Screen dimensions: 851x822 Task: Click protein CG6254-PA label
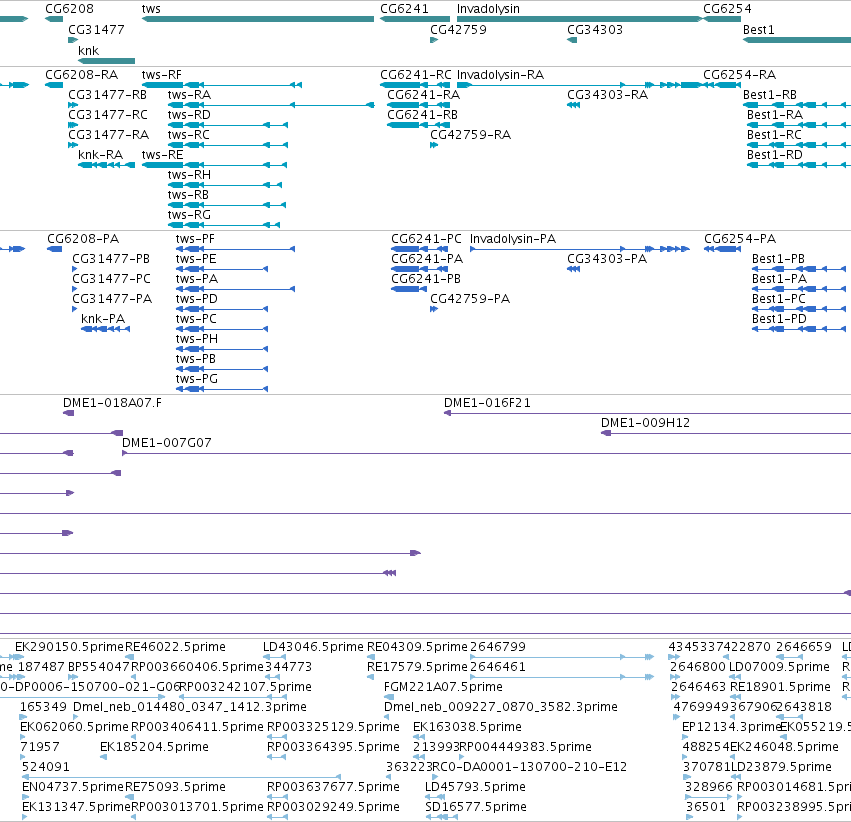tap(740, 239)
